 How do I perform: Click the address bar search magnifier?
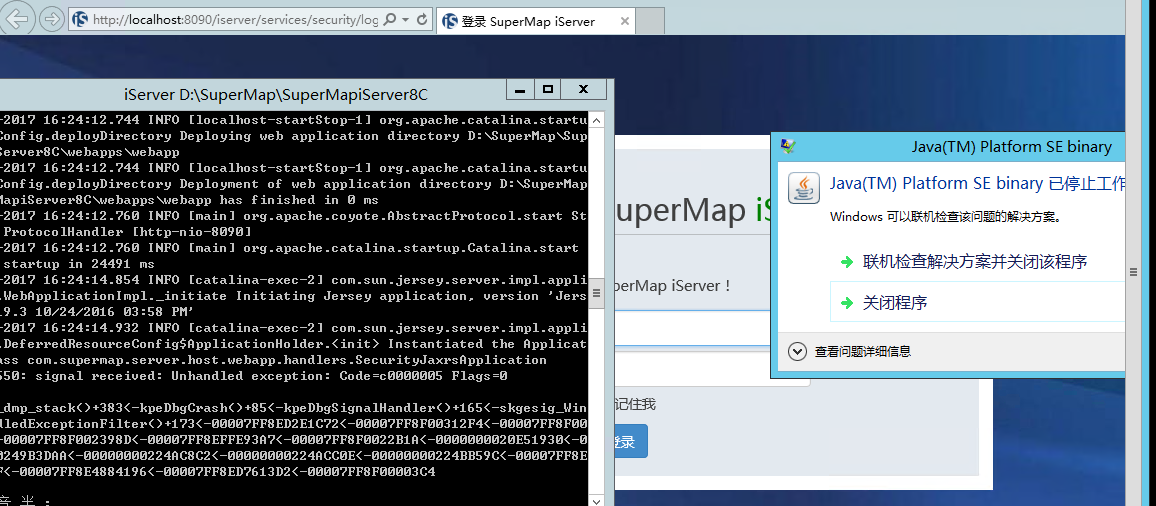click(x=391, y=20)
